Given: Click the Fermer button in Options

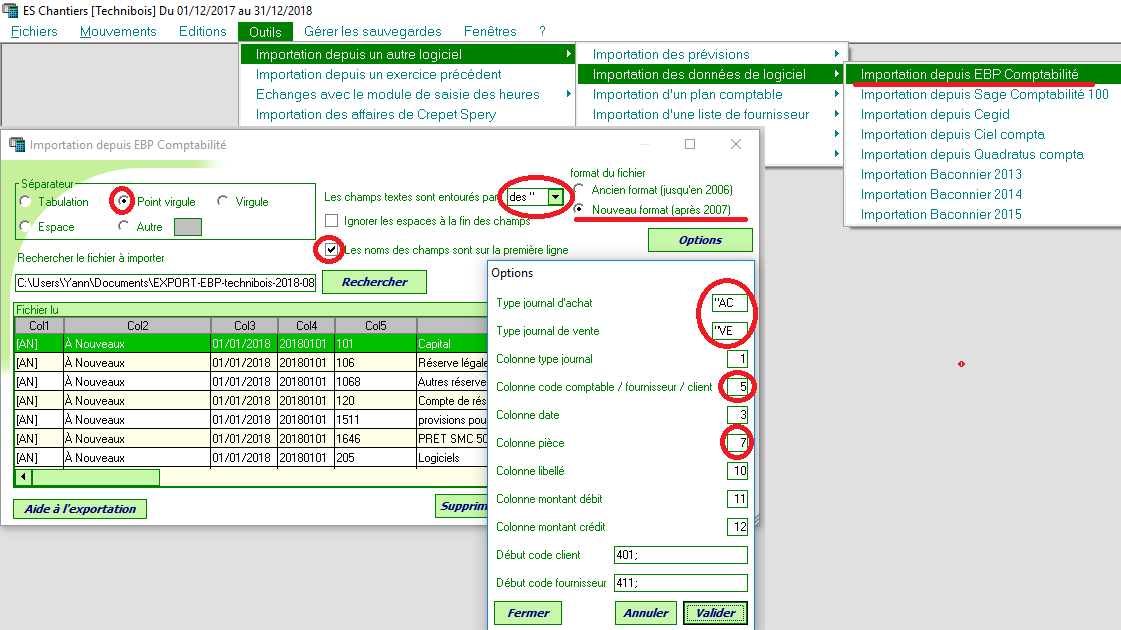Looking at the screenshot, I should (528, 613).
